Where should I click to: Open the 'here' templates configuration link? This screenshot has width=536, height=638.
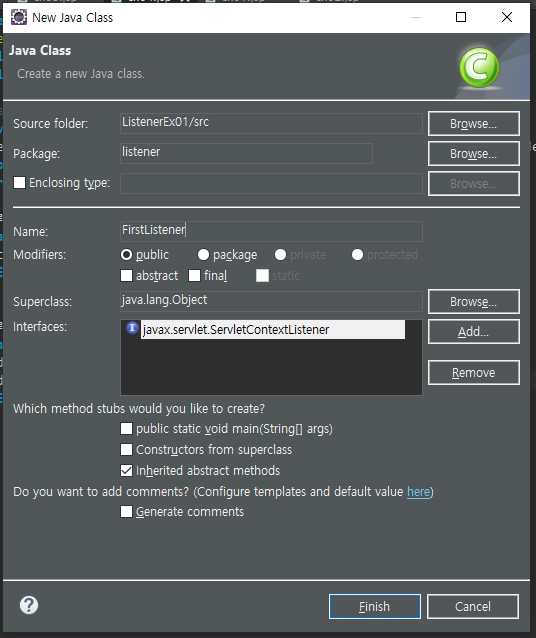[418, 492]
